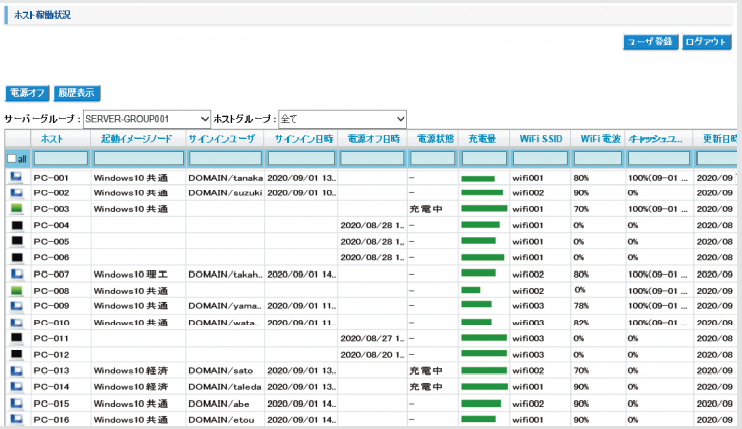Focus the ホスト column filter field
The width and height of the screenshot is (742, 429).
[61, 158]
